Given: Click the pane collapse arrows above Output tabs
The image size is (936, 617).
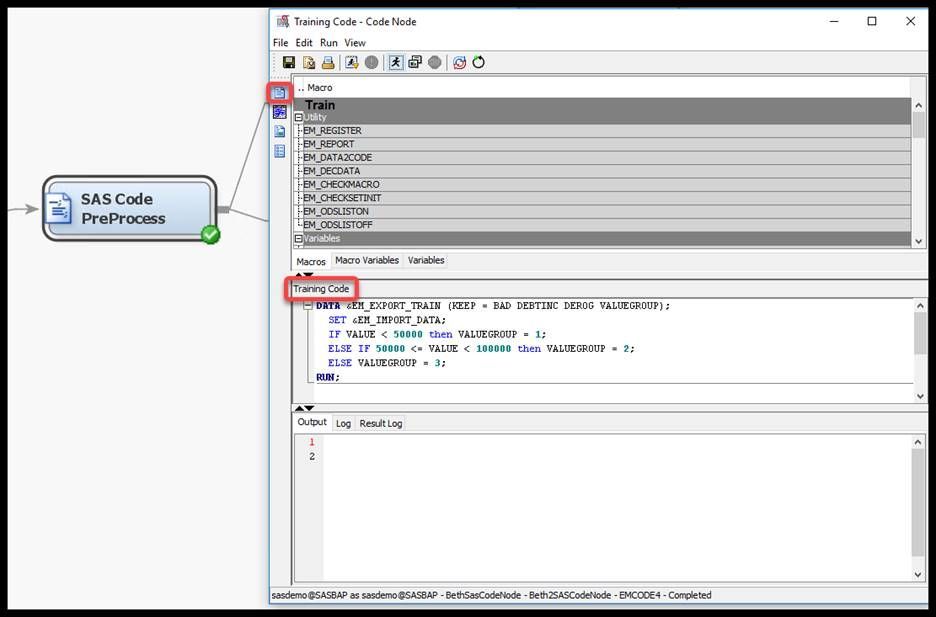Looking at the screenshot, I should click(304, 408).
